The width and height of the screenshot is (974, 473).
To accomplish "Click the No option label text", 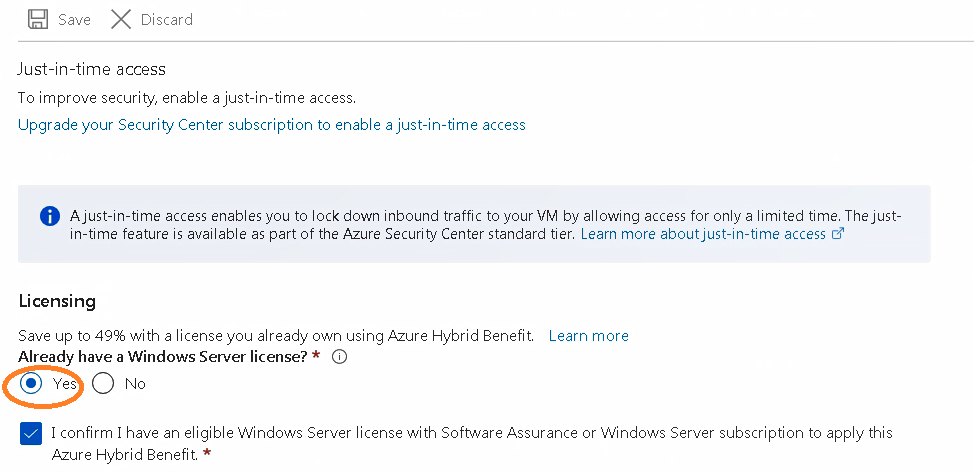I will [135, 384].
